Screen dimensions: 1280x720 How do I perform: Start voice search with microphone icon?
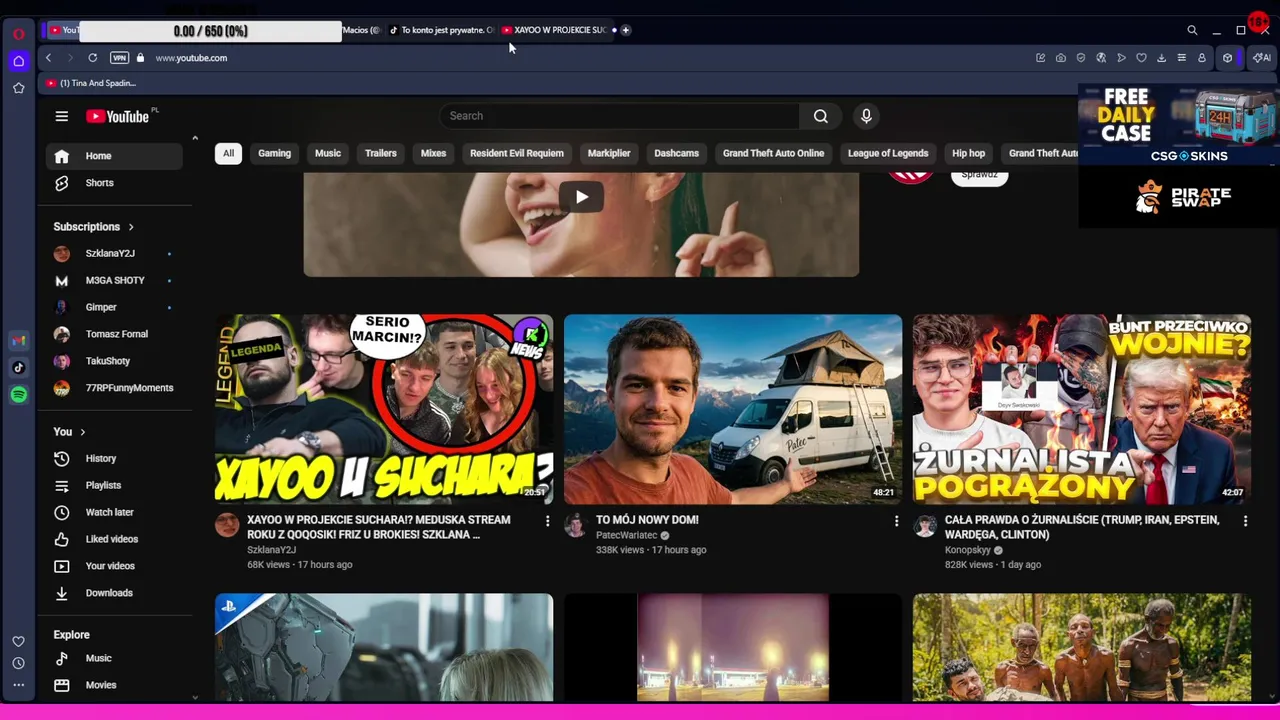tap(866, 116)
